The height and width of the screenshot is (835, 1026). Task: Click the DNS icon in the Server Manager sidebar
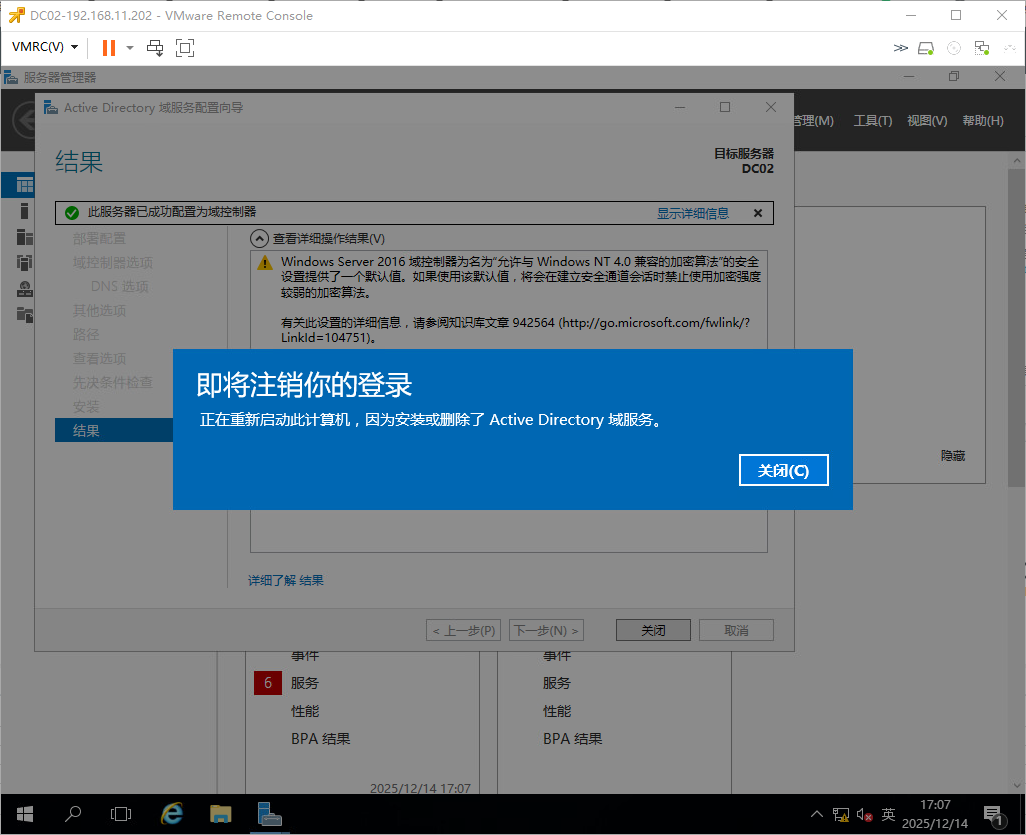point(25,289)
